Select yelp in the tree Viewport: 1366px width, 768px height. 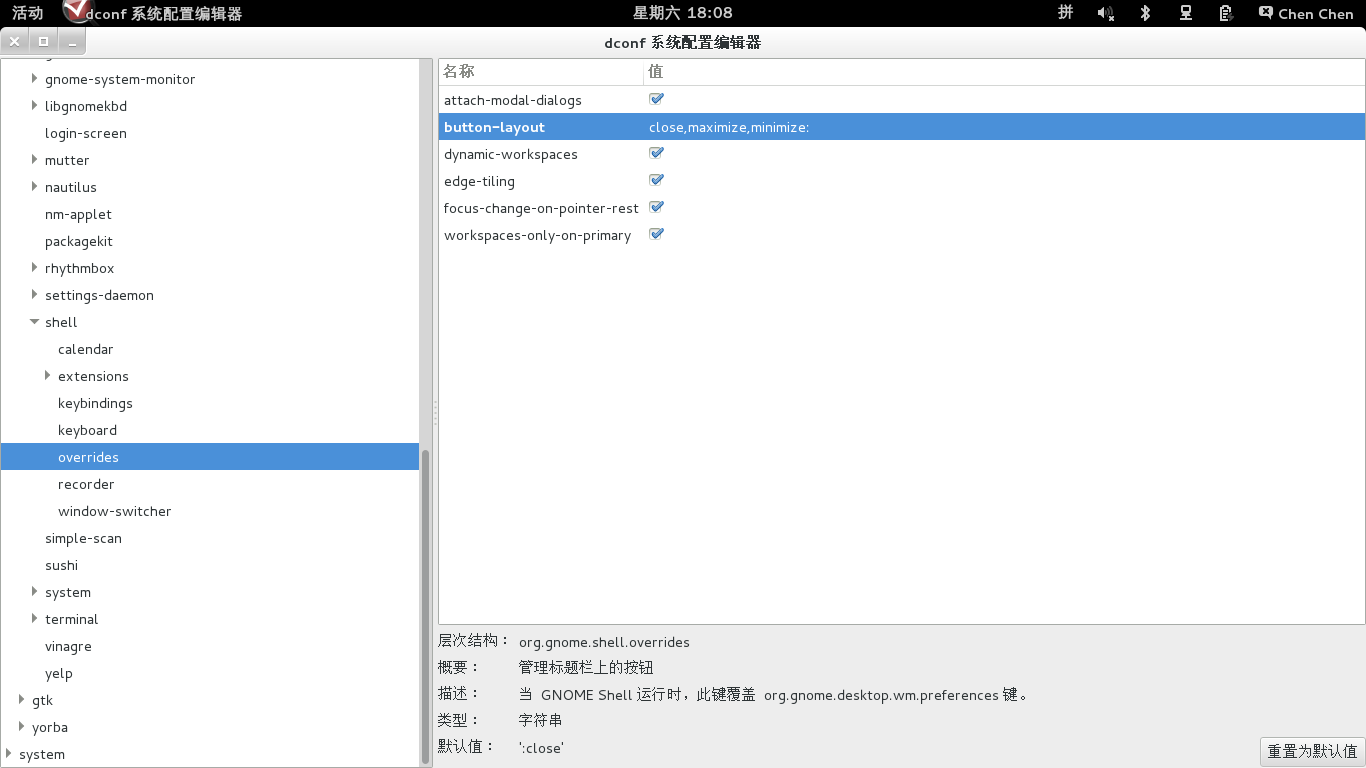point(59,673)
